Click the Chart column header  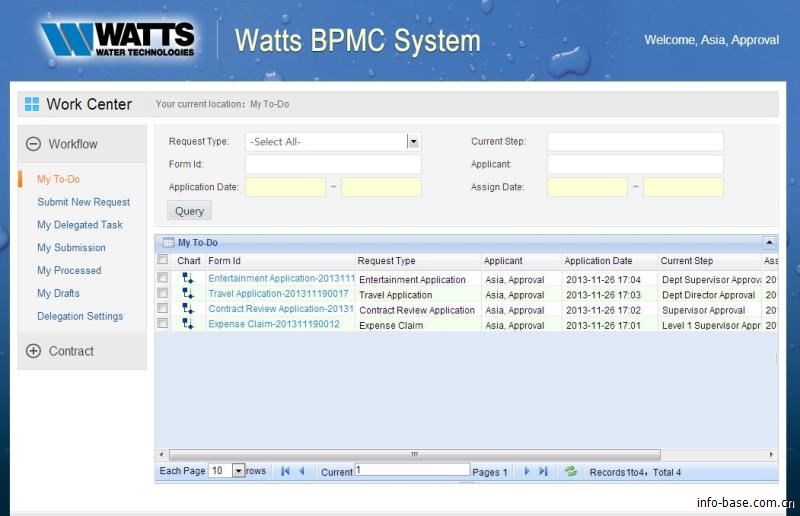188,261
